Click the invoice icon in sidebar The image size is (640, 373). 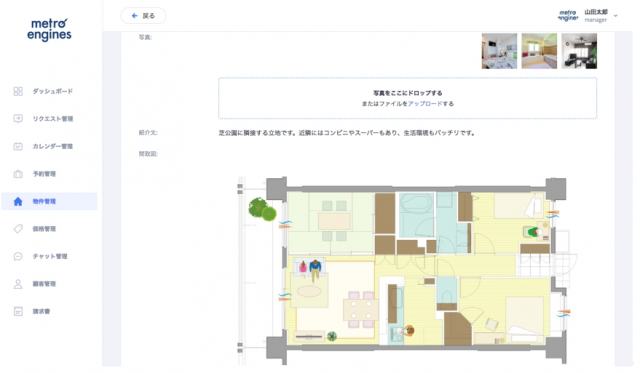point(18,311)
